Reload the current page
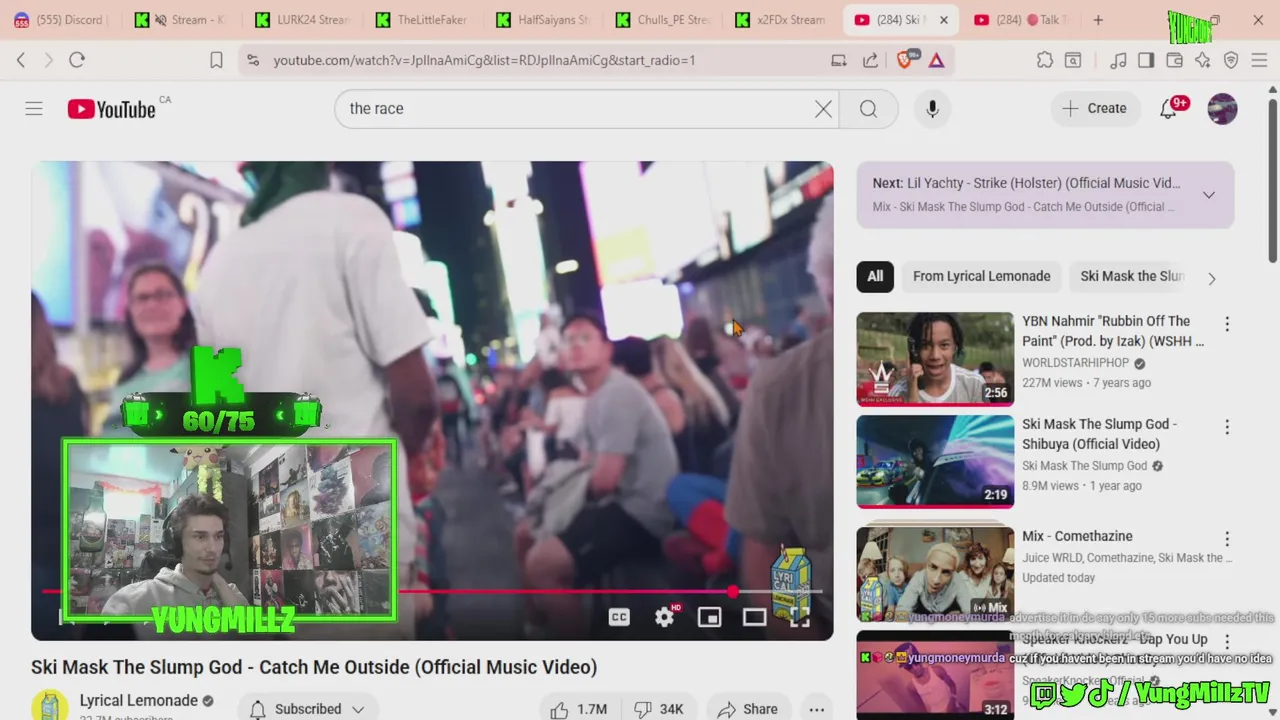This screenshot has width=1280, height=720. (x=77, y=60)
